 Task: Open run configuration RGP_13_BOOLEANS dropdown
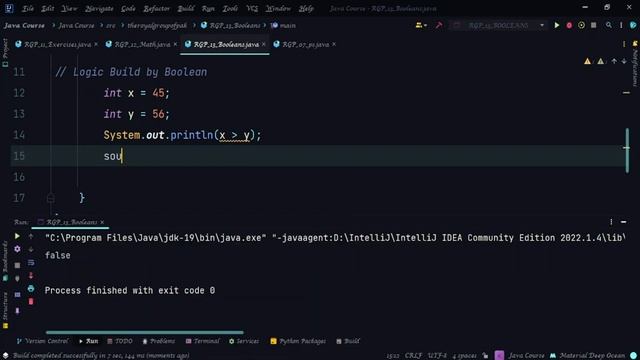click(x=498, y=25)
